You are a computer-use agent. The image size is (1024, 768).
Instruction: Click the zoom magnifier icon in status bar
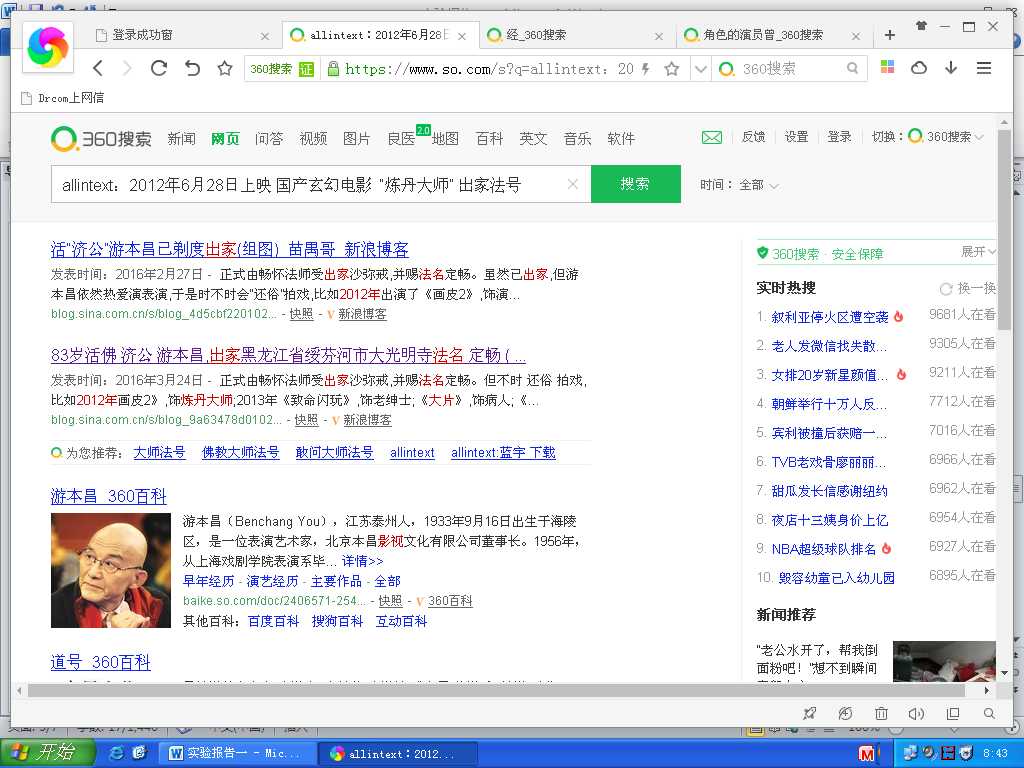pos(989,714)
